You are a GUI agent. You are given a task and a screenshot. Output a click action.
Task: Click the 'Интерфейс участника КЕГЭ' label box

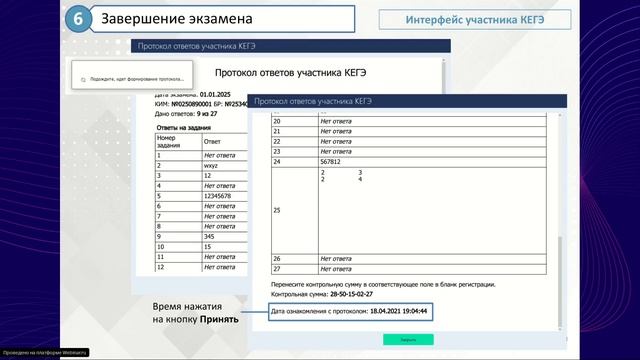point(475,20)
